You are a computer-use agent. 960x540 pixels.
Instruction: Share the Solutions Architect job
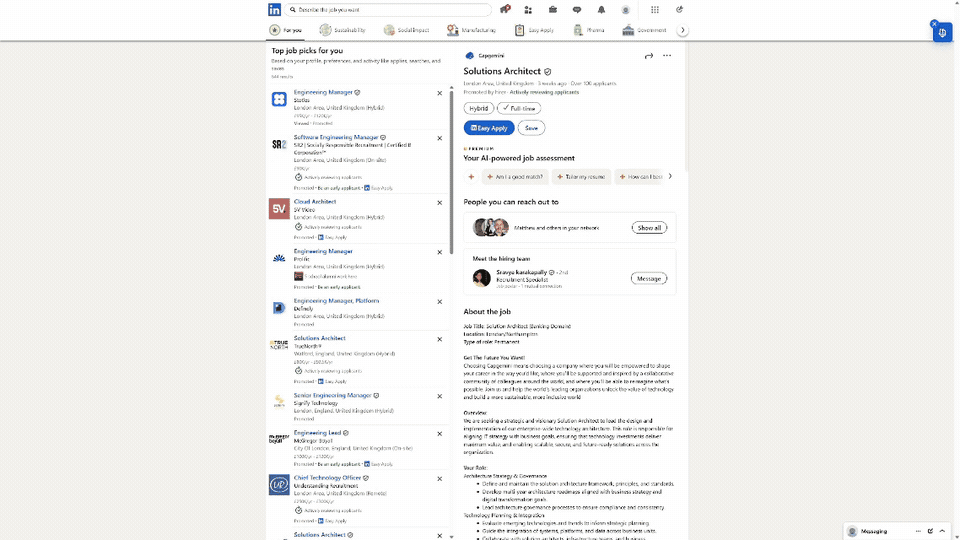pos(648,56)
